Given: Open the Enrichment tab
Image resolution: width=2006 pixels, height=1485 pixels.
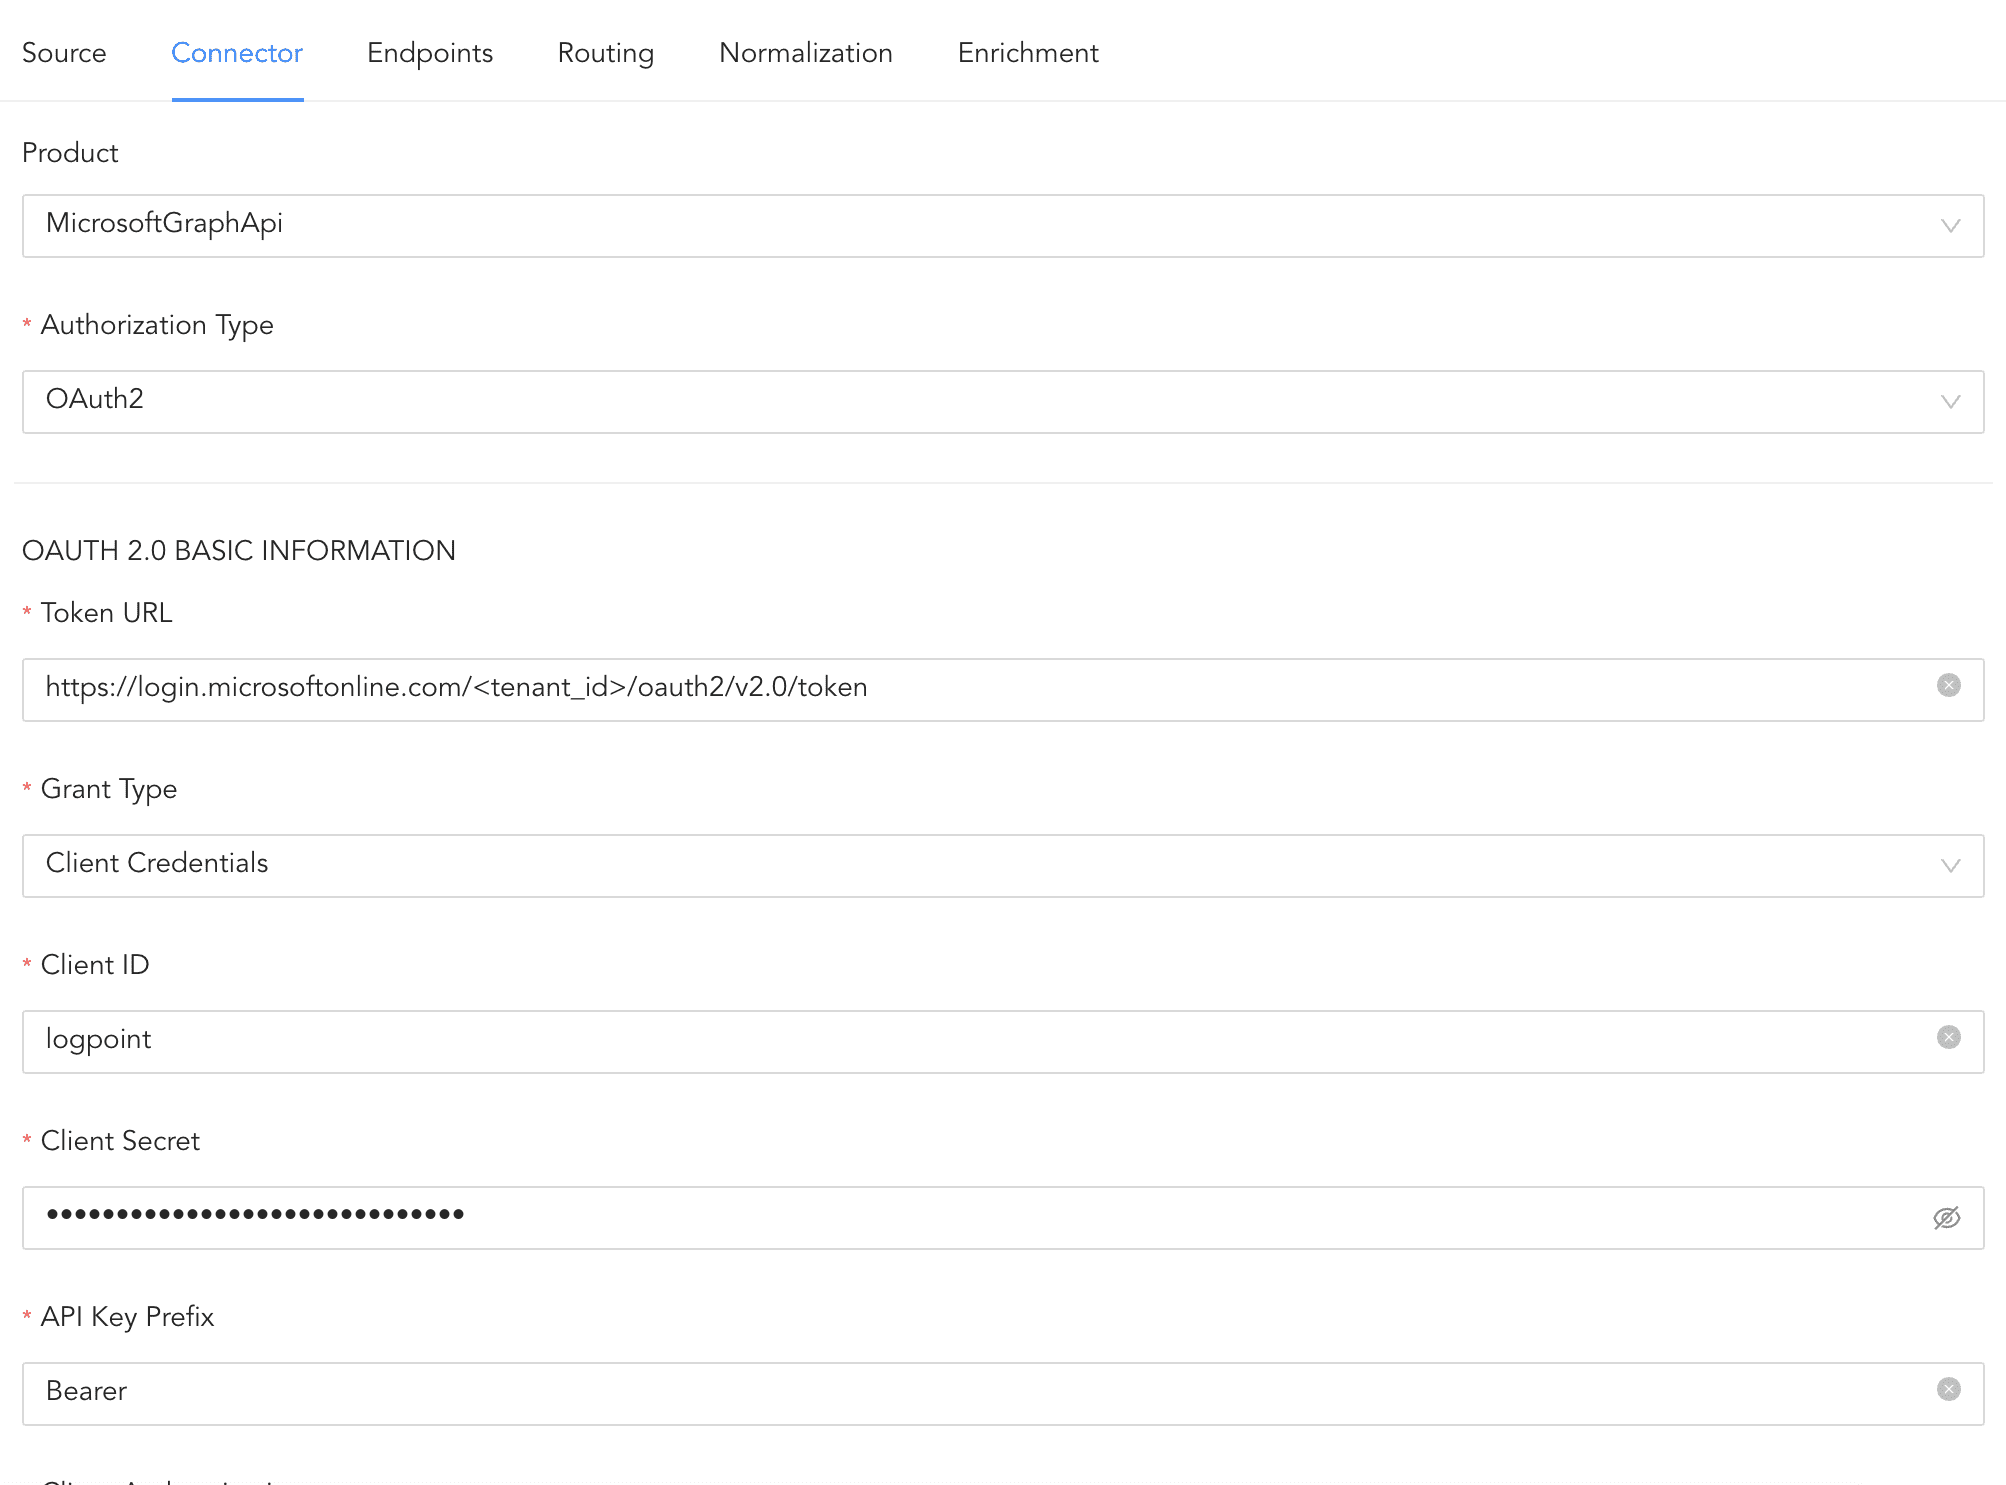Looking at the screenshot, I should (x=1027, y=53).
